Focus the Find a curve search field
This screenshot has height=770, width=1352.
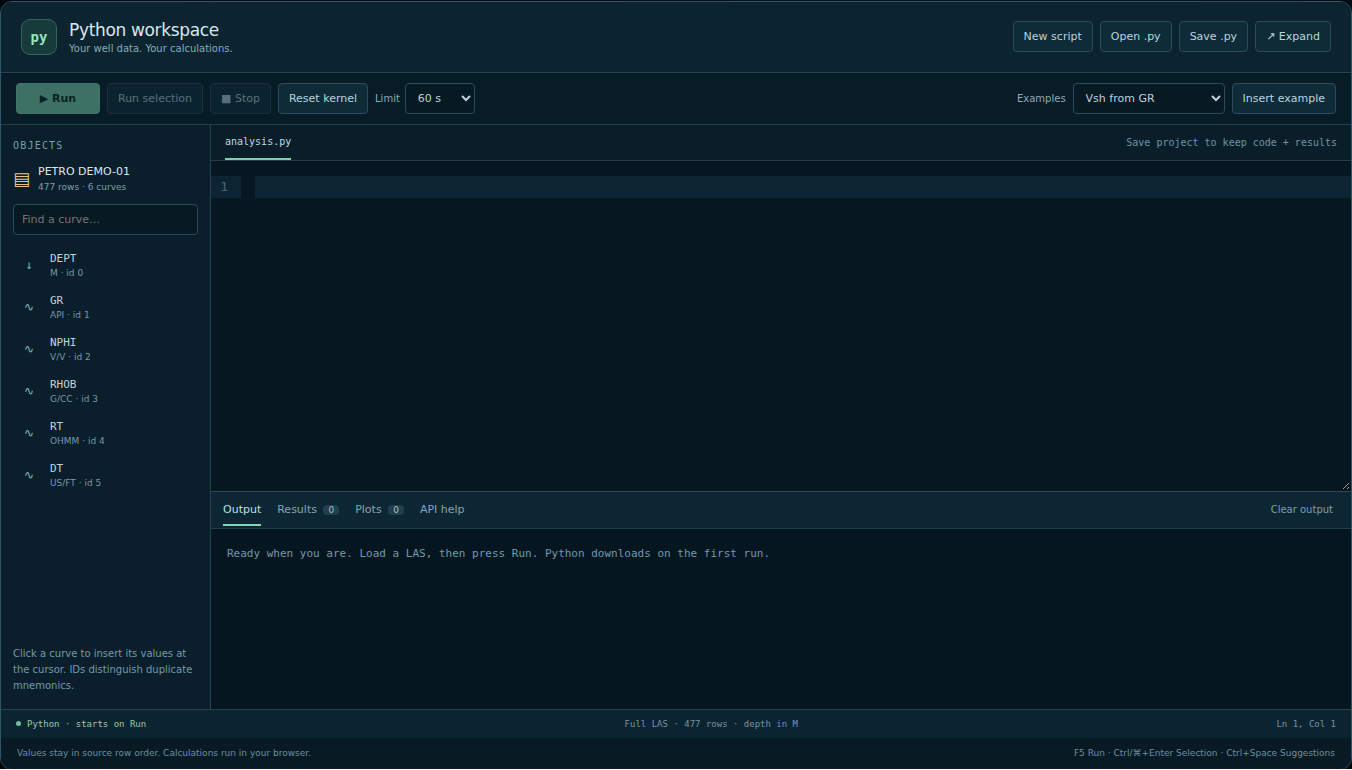(x=105, y=219)
